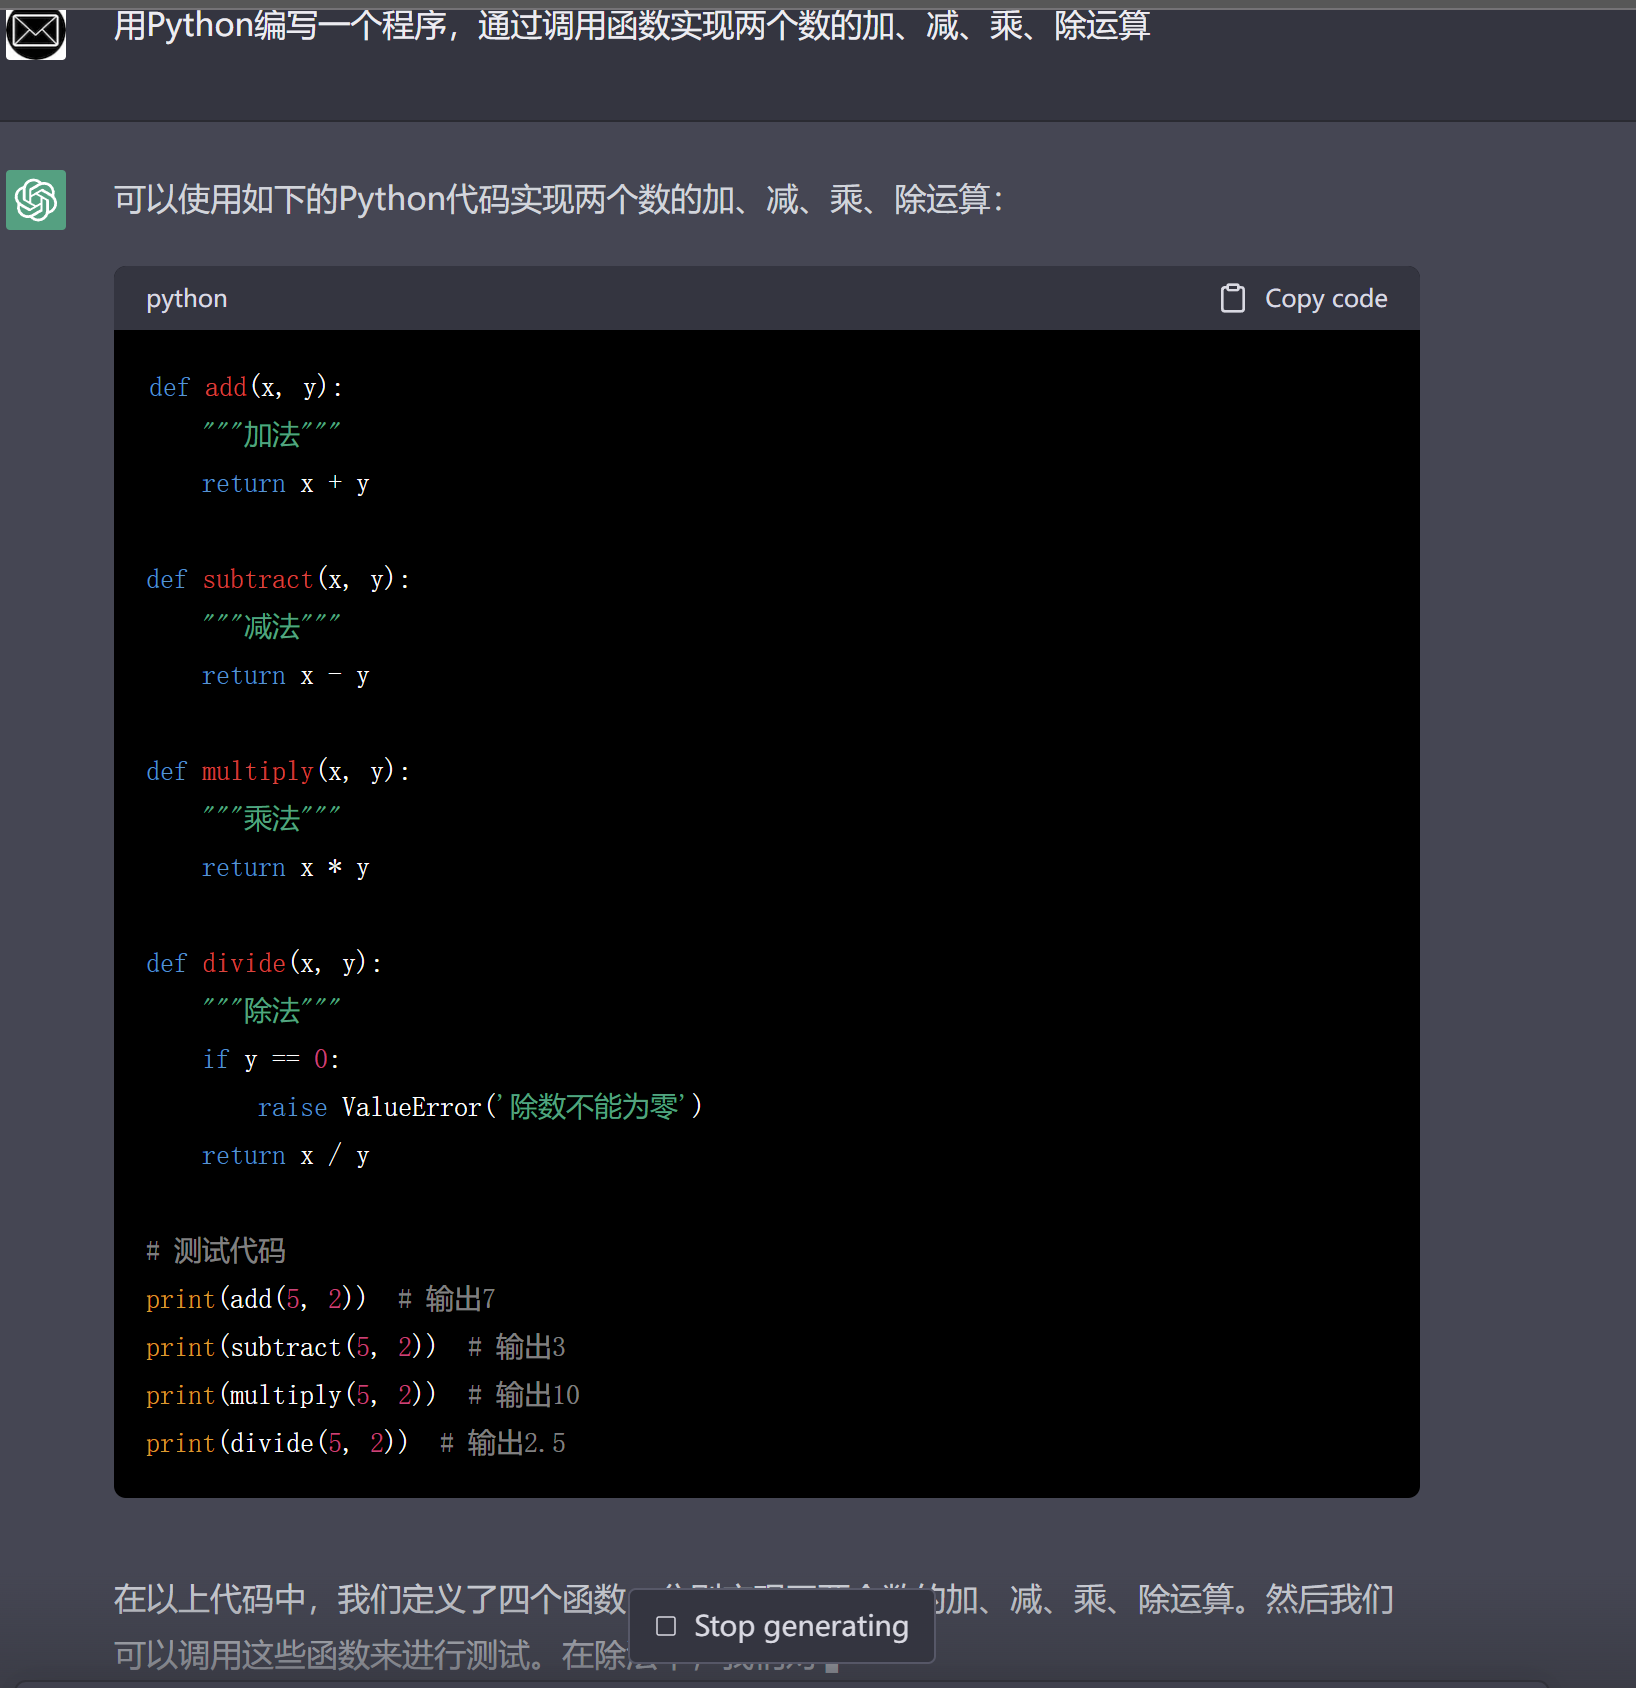Click the 'return x * y' line
The width and height of the screenshot is (1636, 1688).
[x=286, y=868]
